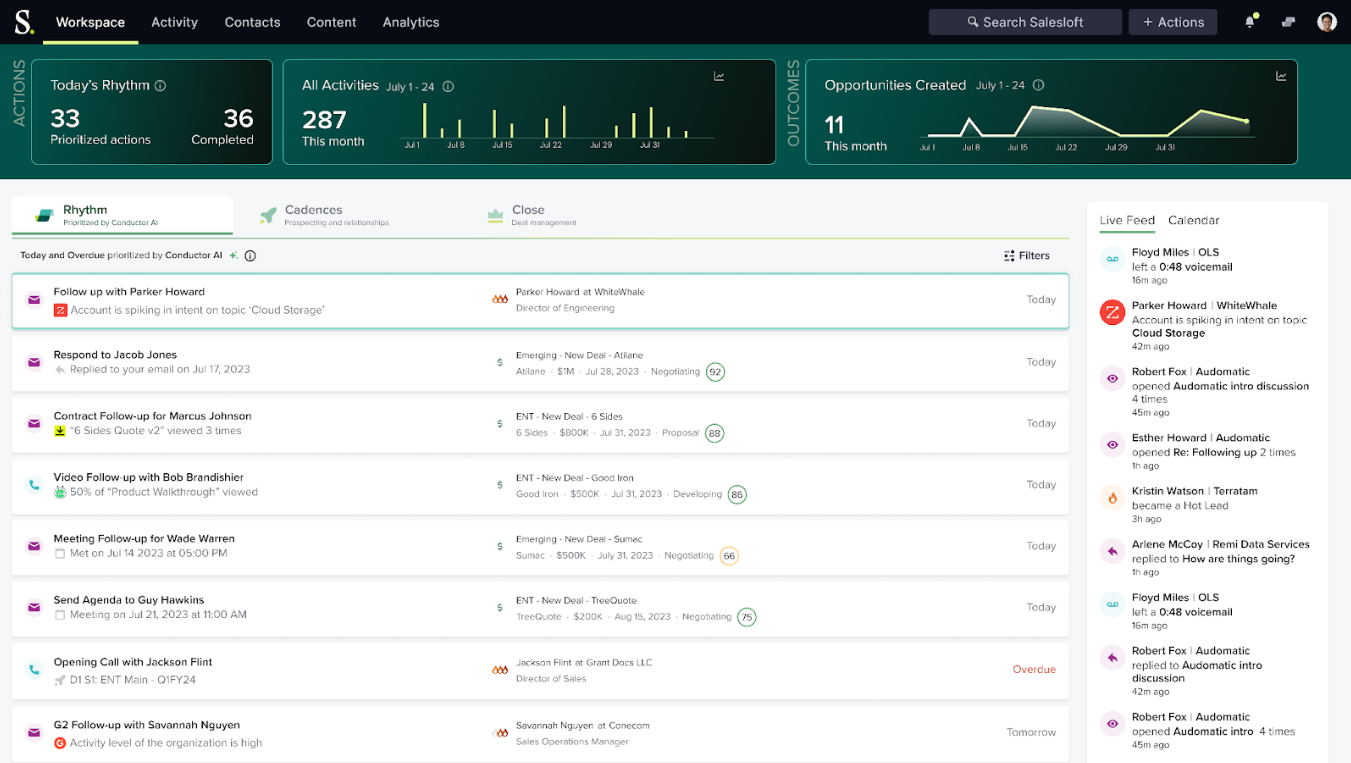Switch to the Close deal management tab
The image size is (1351, 763).
click(x=531, y=215)
